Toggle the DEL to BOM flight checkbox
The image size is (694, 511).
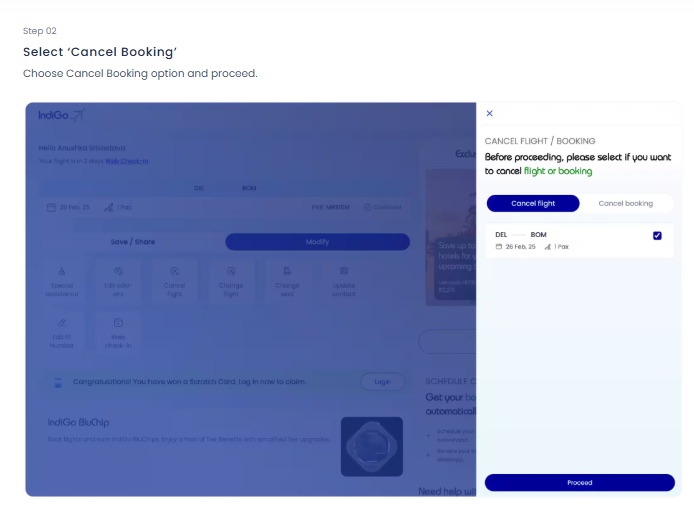657,236
